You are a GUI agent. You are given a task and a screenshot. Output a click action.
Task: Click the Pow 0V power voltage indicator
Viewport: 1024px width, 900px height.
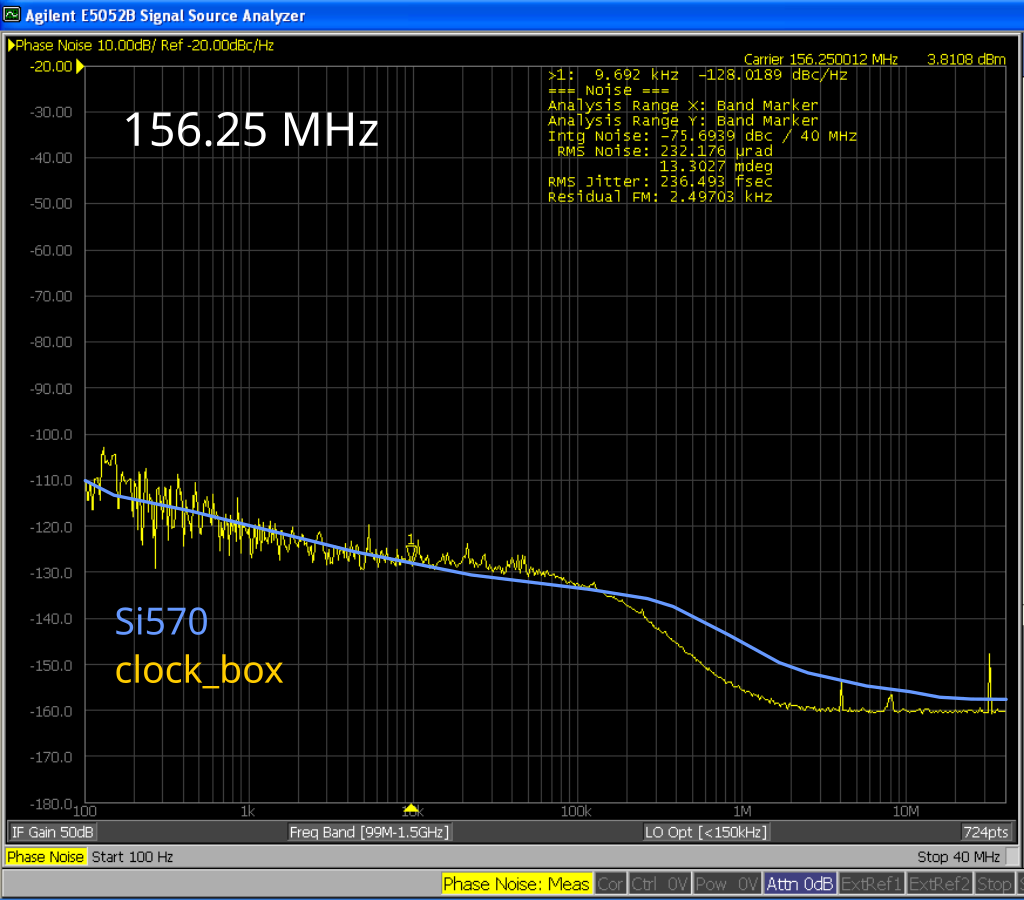click(x=726, y=884)
